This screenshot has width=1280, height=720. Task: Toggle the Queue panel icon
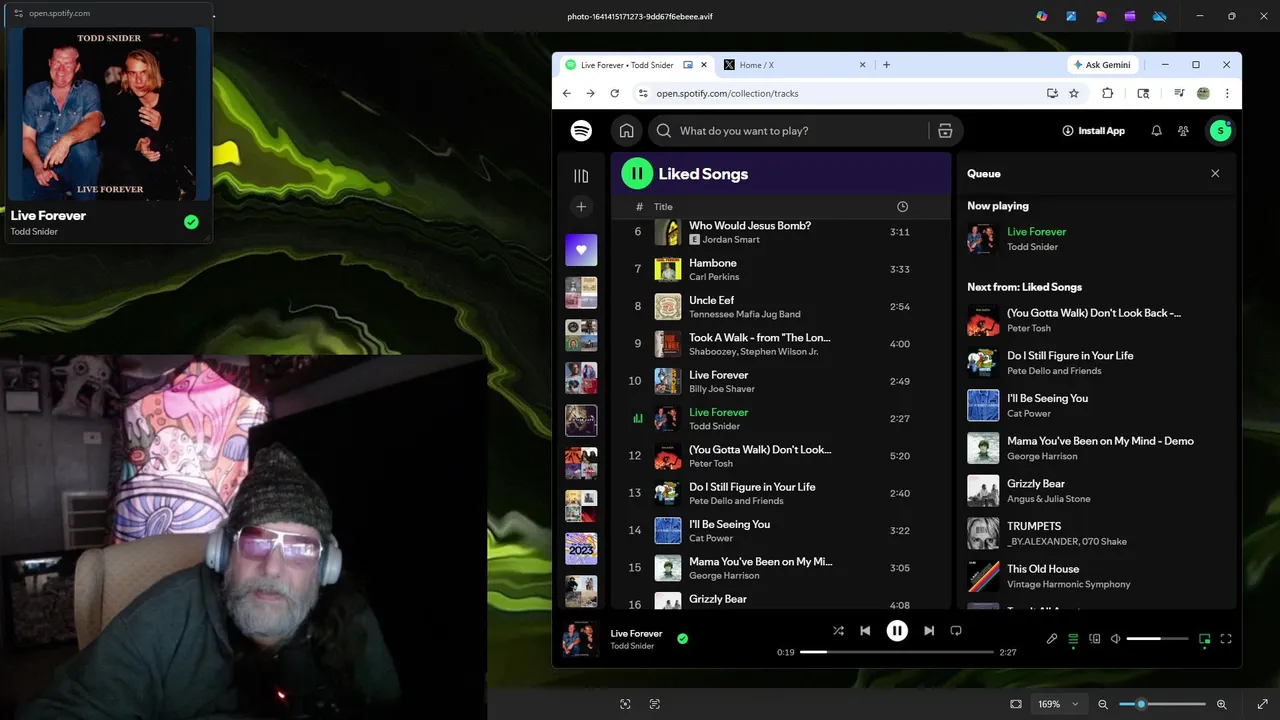pos(1073,639)
